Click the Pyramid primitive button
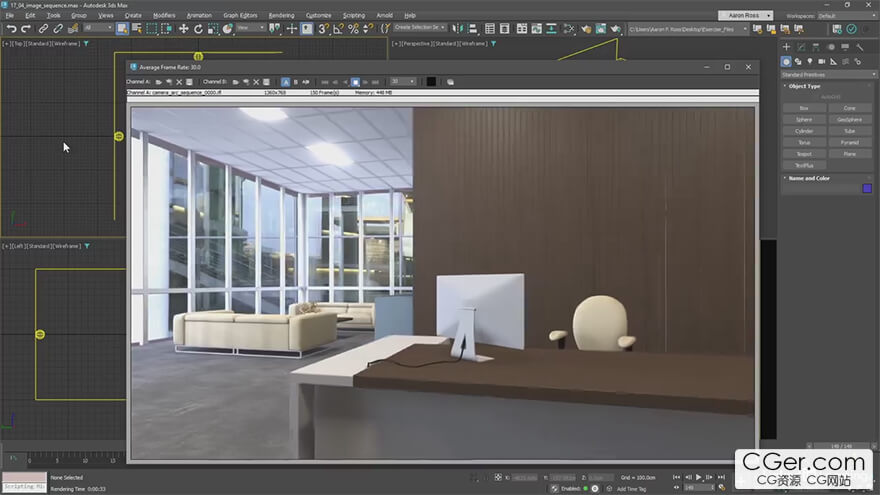The height and width of the screenshot is (495, 880). tap(849, 143)
